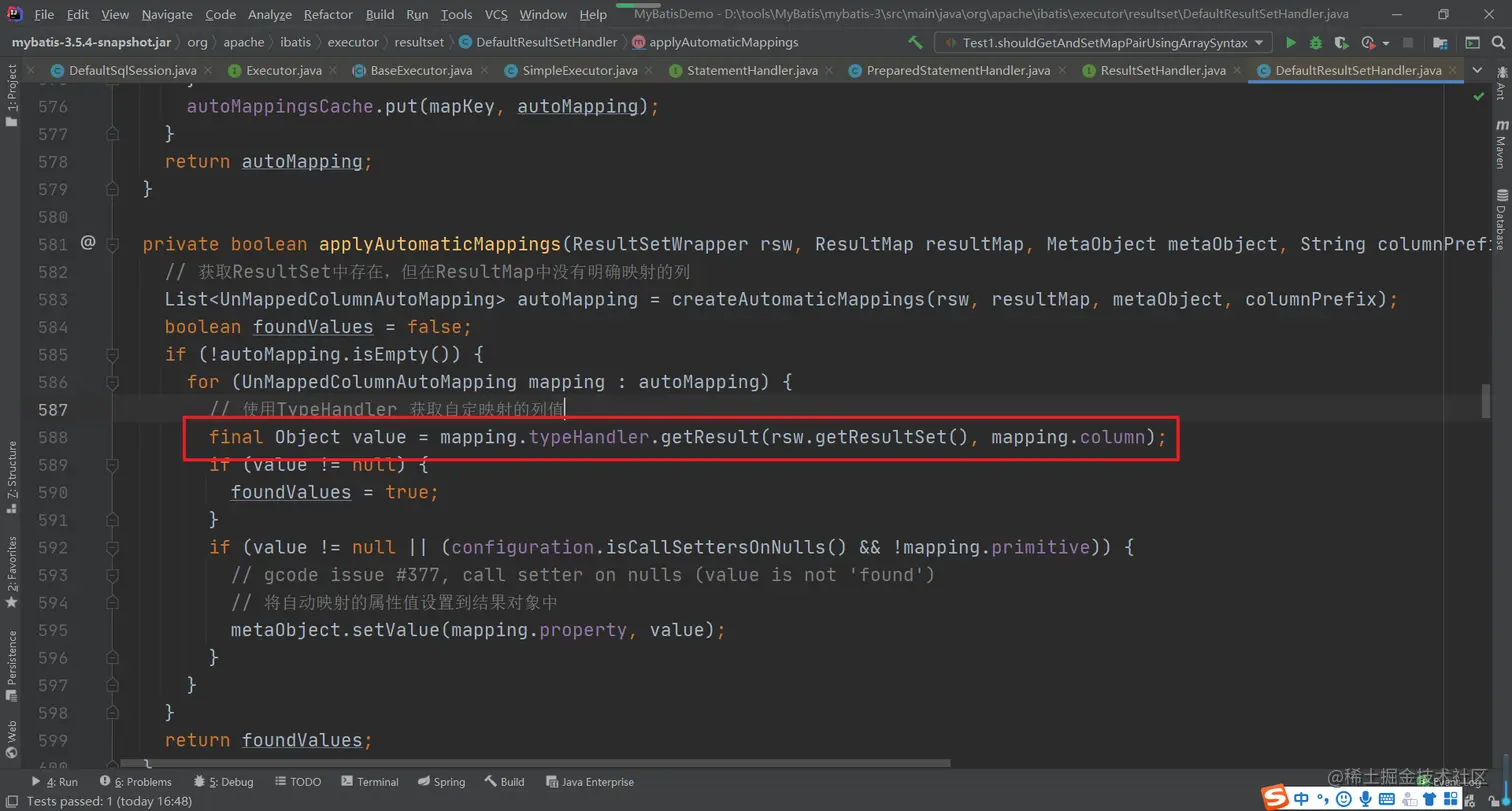Start debugging with the green bug icon
Viewport: 1512px width, 811px height.
coord(1316,43)
